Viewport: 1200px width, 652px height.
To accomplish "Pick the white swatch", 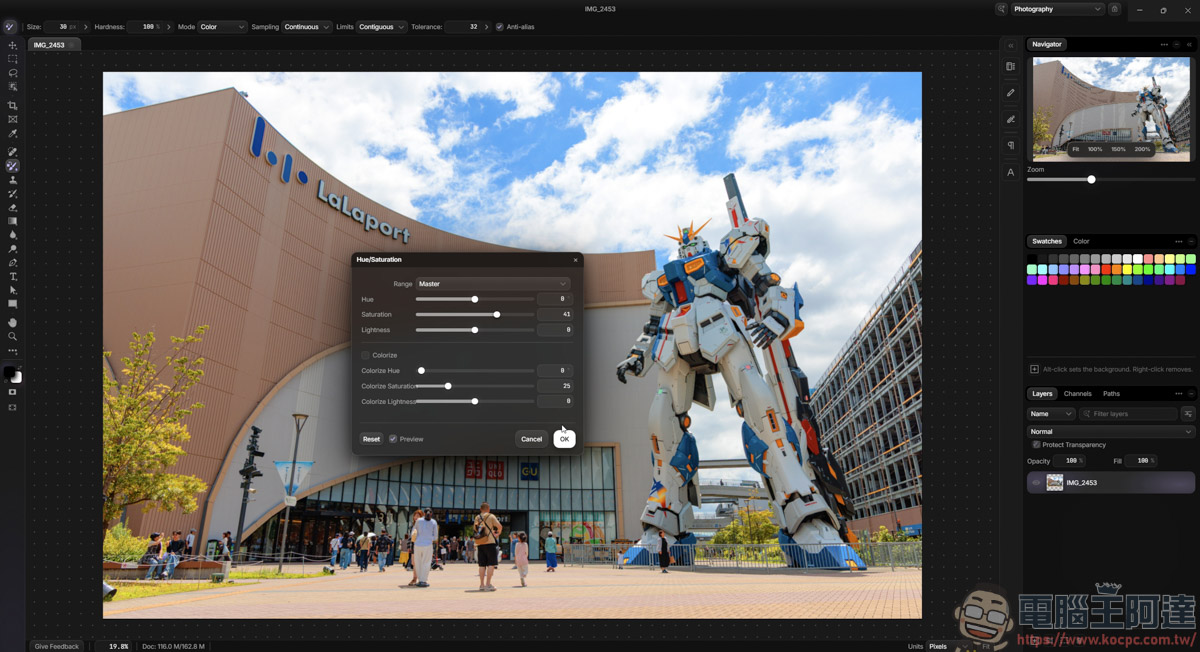I will 1138,259.
